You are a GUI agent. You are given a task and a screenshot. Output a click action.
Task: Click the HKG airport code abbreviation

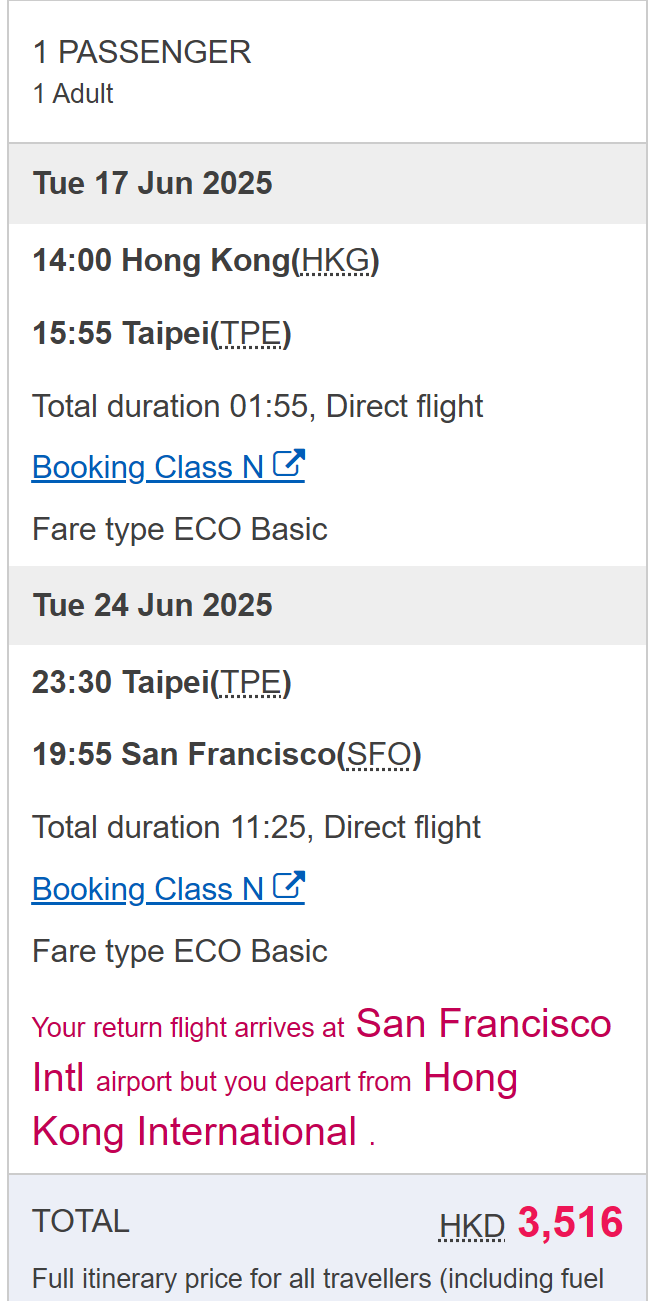[336, 261]
